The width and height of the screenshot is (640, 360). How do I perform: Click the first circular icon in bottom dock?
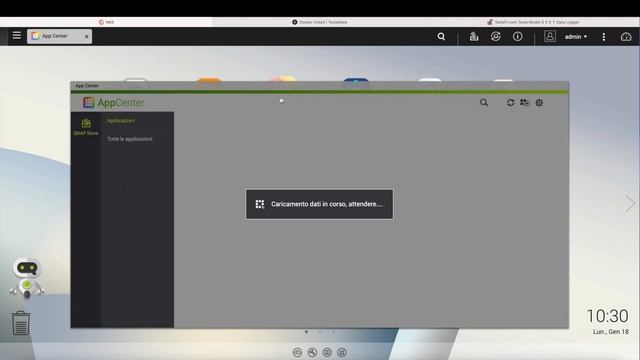(x=297, y=352)
